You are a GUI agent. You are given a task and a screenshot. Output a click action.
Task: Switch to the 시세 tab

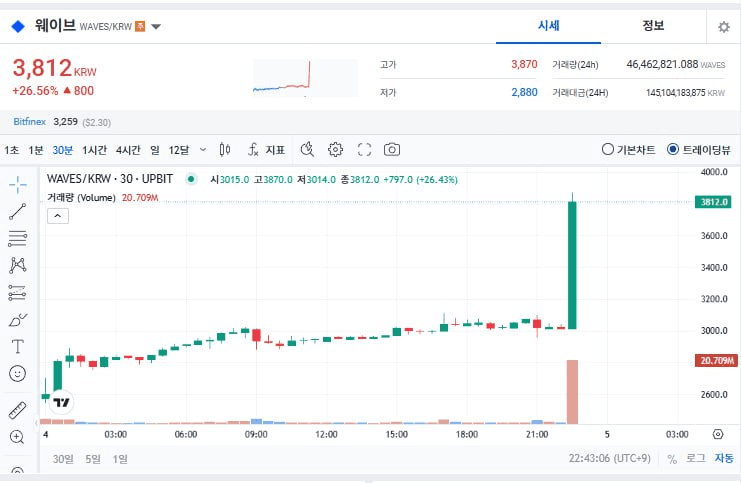[548, 26]
